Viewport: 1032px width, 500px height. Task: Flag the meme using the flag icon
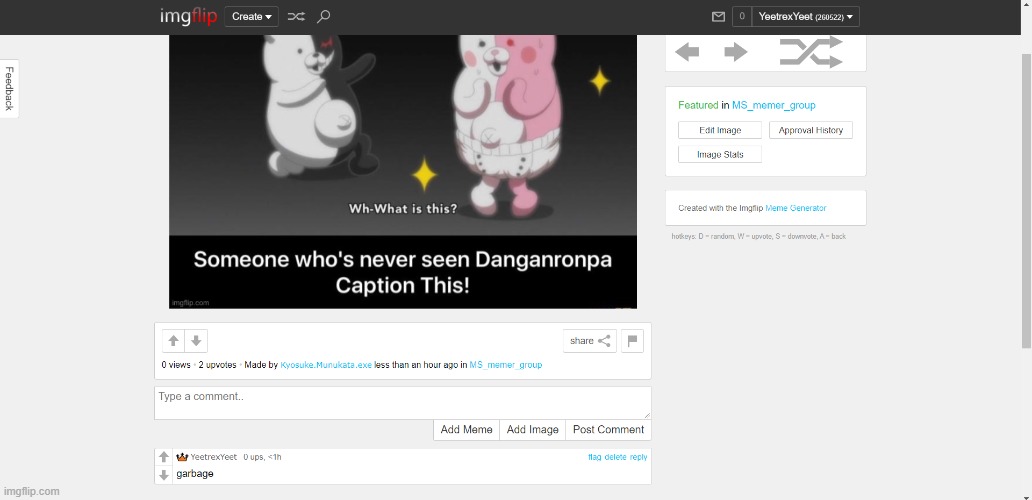pyautogui.click(x=632, y=341)
